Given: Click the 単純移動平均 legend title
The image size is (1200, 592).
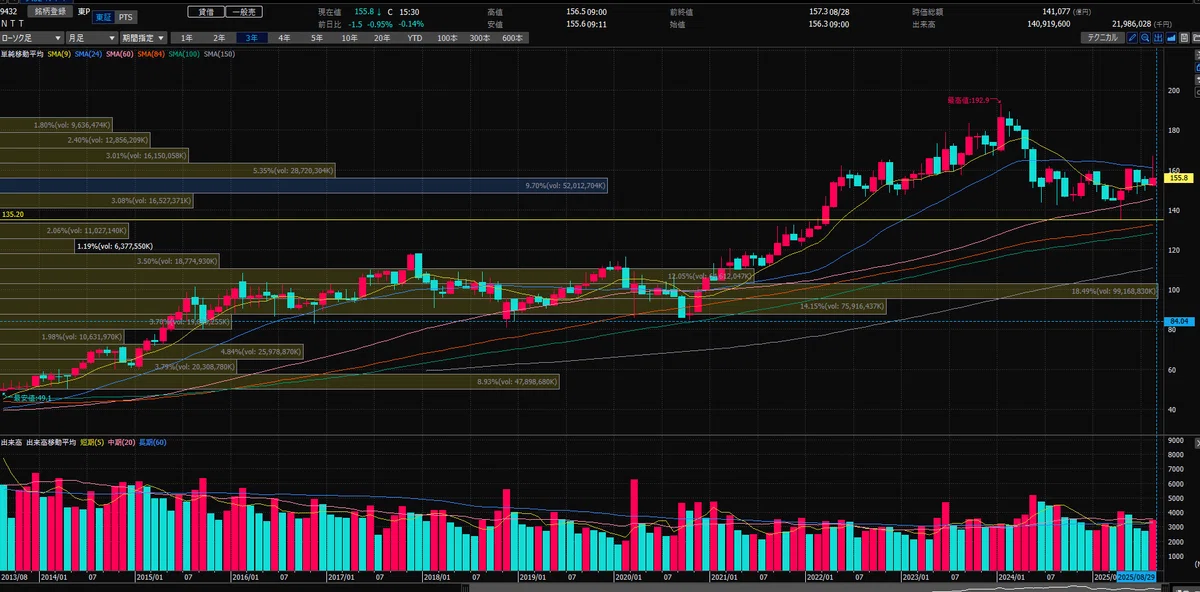Looking at the screenshot, I should tap(22, 53).
